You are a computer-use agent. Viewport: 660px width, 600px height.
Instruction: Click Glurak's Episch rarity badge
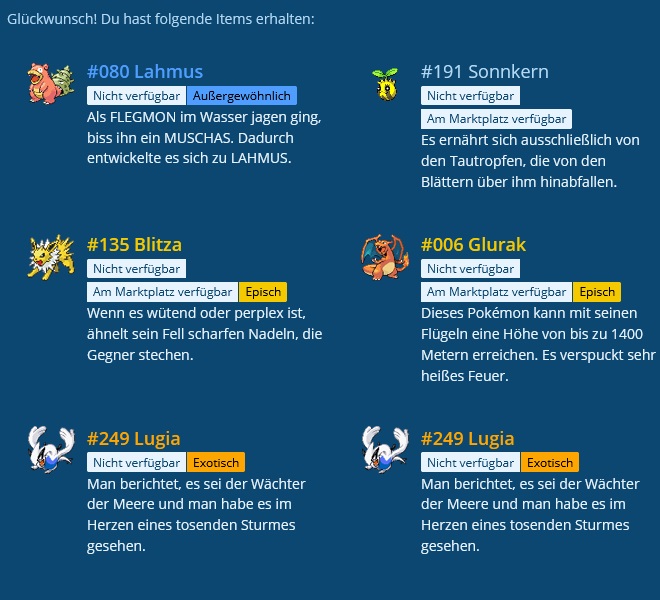coord(597,292)
